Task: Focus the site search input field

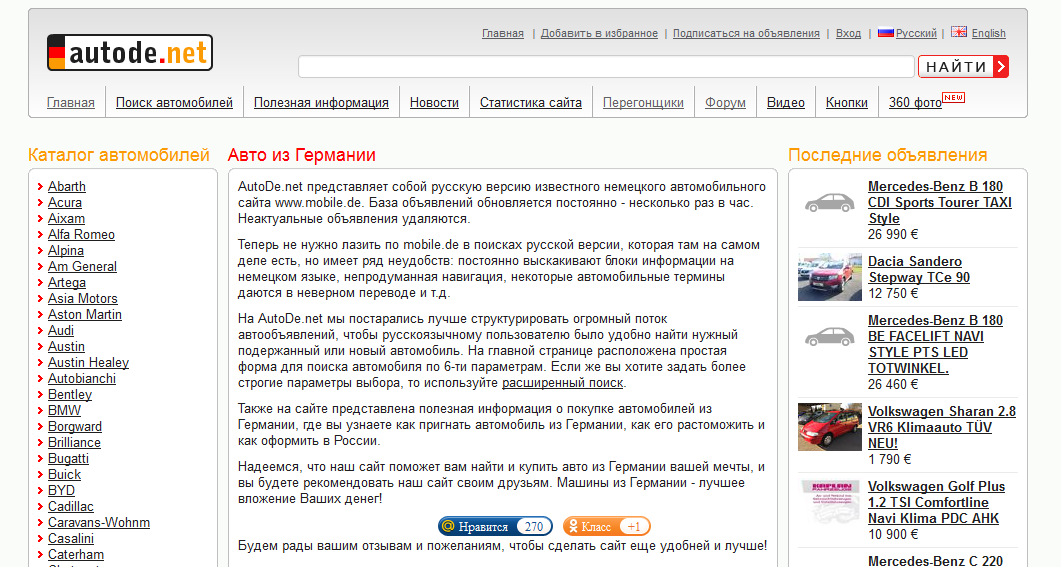Action: point(606,66)
